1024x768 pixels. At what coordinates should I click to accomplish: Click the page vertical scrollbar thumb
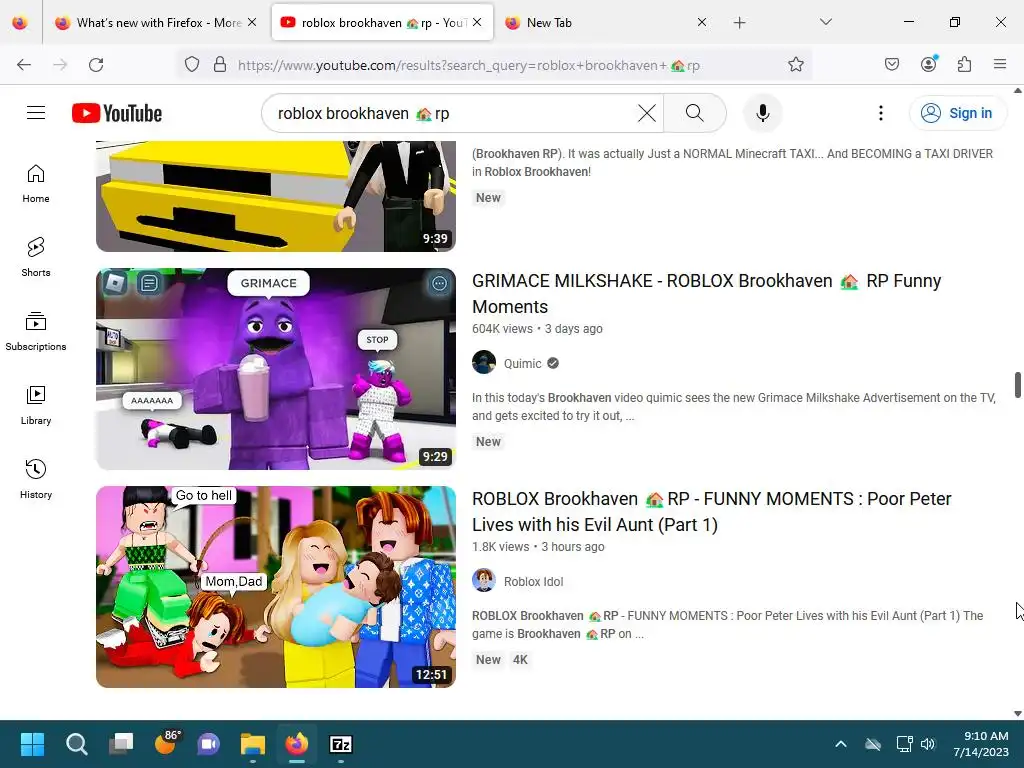pos(1017,385)
